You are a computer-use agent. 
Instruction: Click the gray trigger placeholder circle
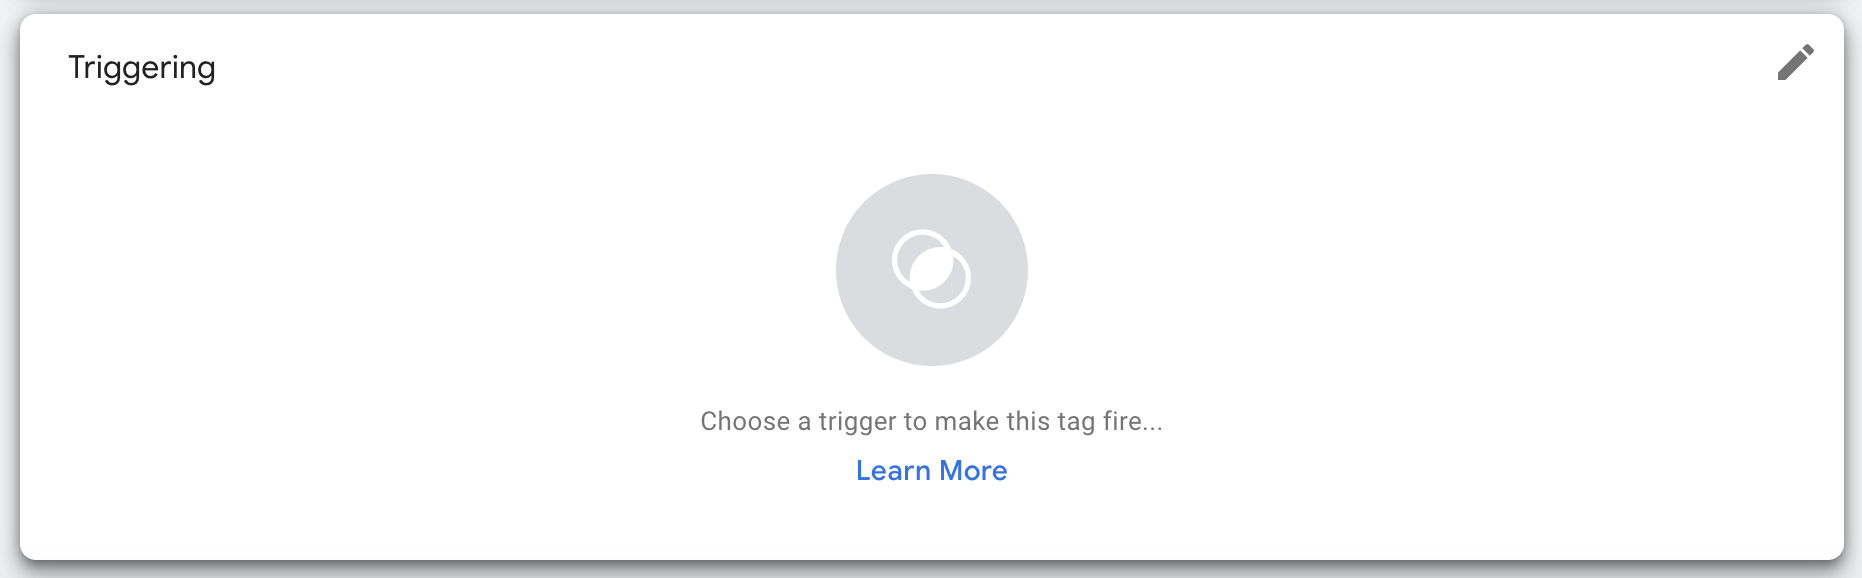[x=931, y=270]
